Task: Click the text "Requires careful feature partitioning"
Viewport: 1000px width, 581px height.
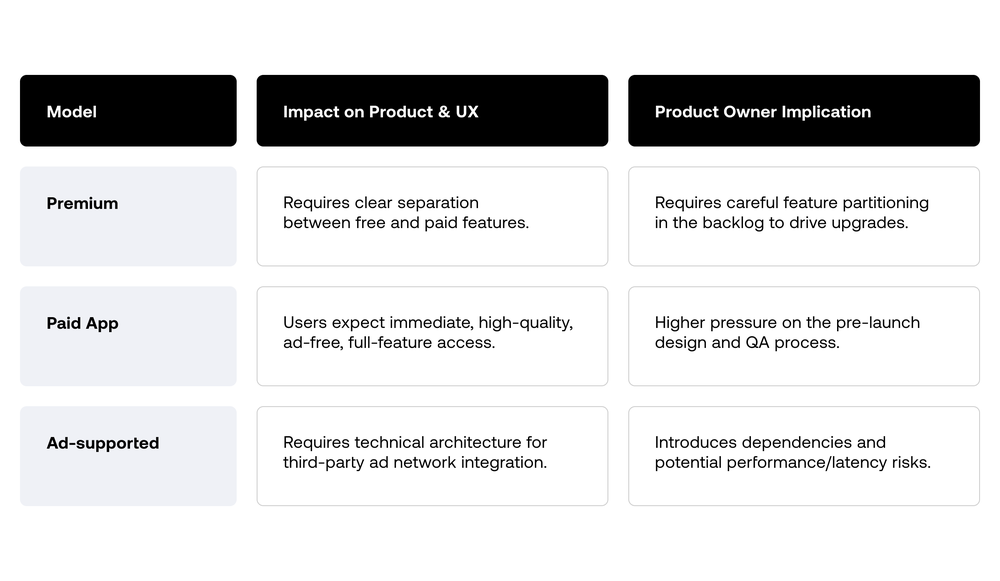Action: coord(792,203)
